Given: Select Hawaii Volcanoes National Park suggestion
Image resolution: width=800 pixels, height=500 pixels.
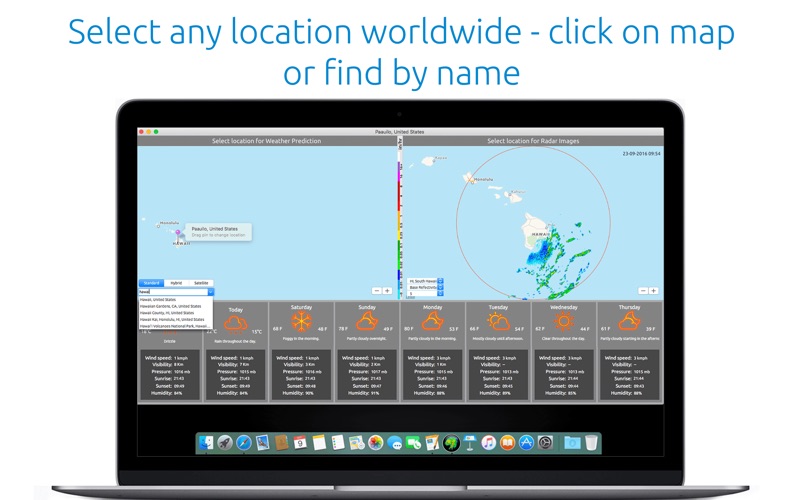Looking at the screenshot, I should [x=176, y=326].
